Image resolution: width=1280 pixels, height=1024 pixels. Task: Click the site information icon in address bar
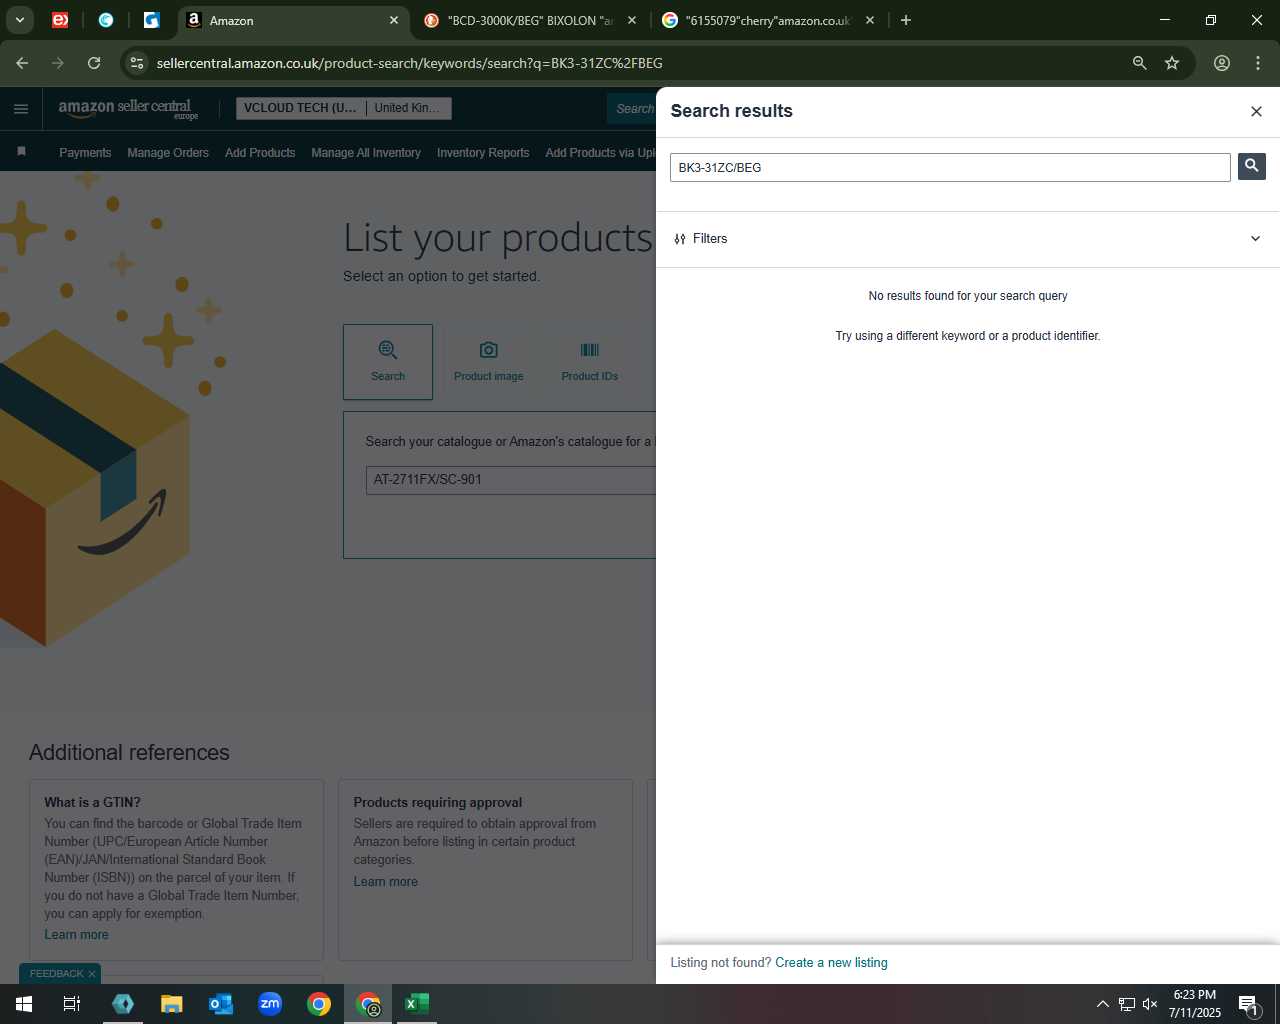137,63
